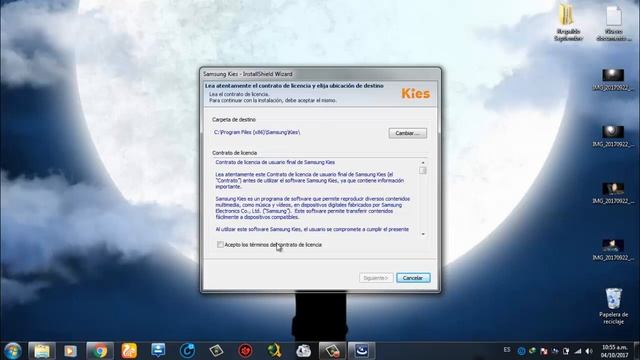
Task: Open File Explorer from the taskbar
Action: click(x=42, y=351)
